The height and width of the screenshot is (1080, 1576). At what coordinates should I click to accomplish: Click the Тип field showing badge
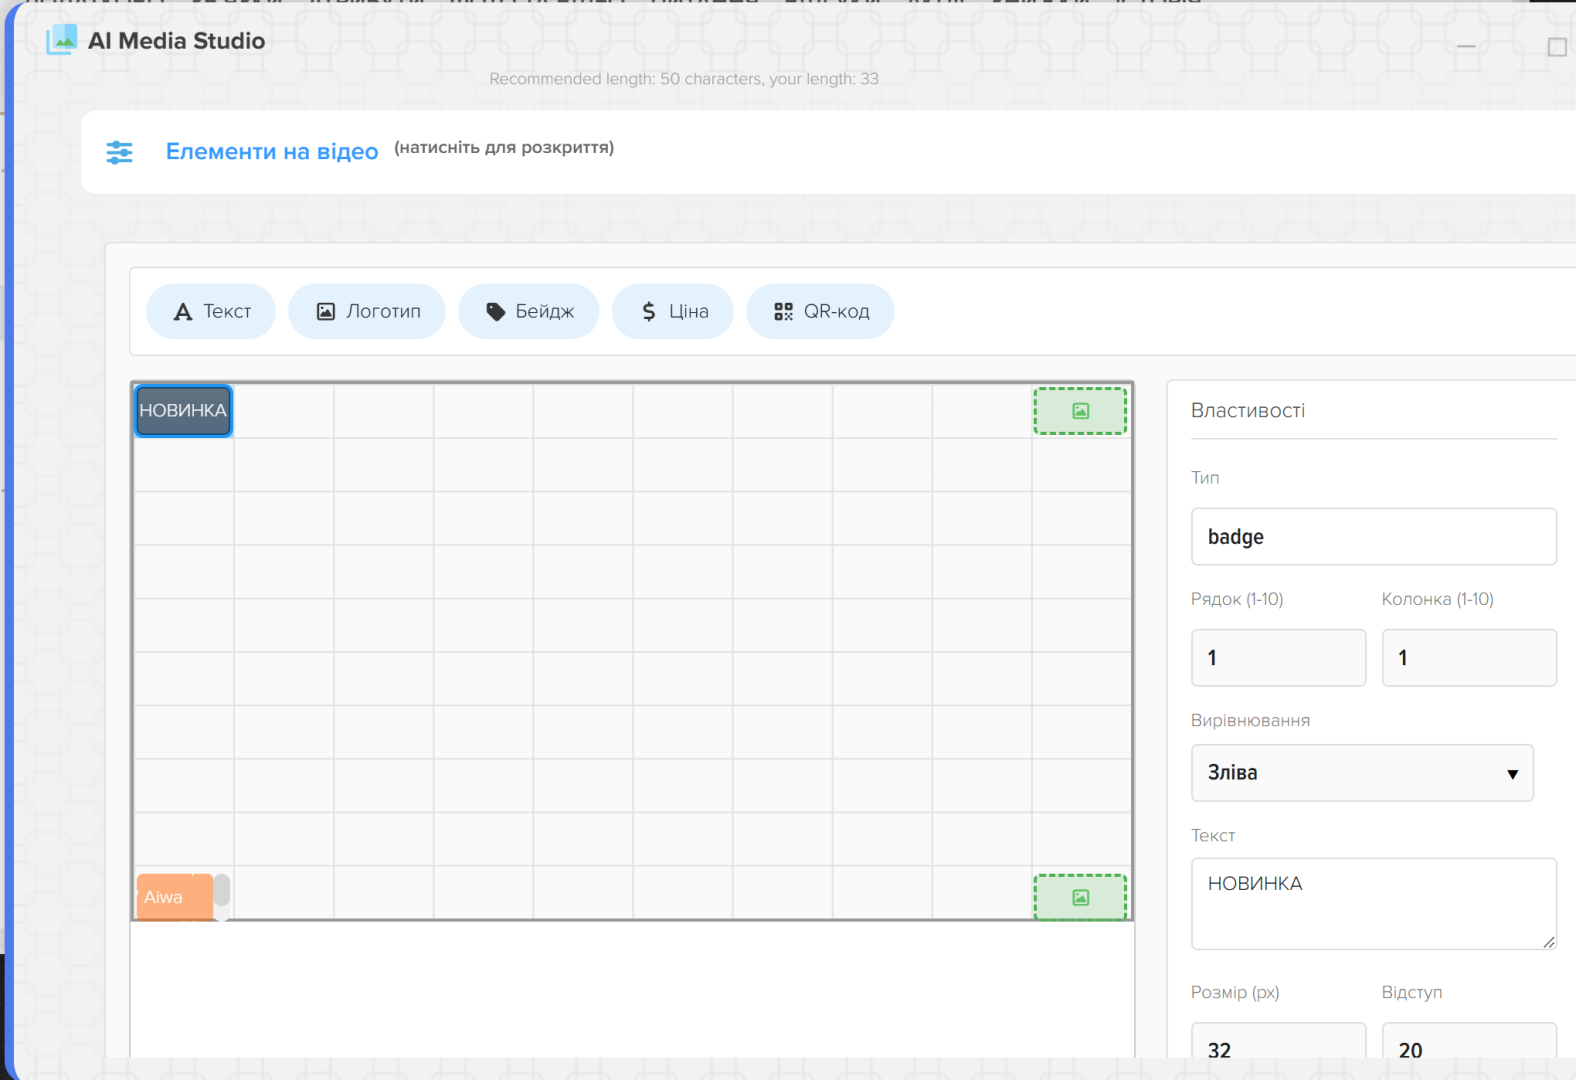[x=1374, y=537]
